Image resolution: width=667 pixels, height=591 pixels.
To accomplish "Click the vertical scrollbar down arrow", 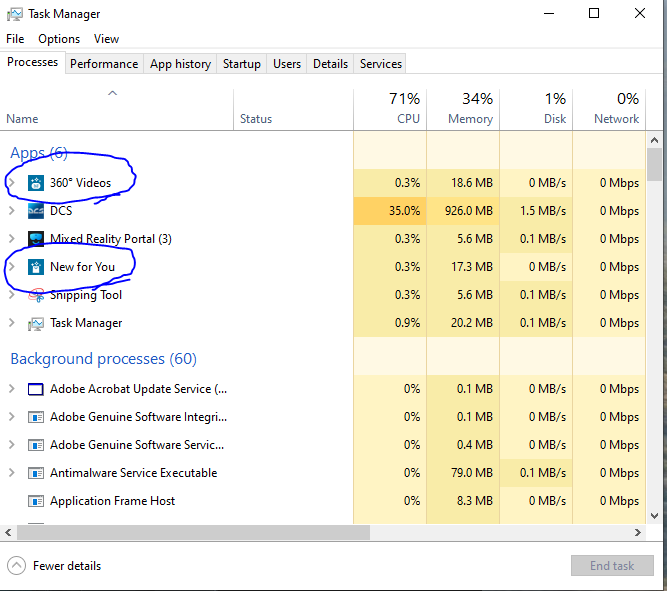I will click(655, 516).
